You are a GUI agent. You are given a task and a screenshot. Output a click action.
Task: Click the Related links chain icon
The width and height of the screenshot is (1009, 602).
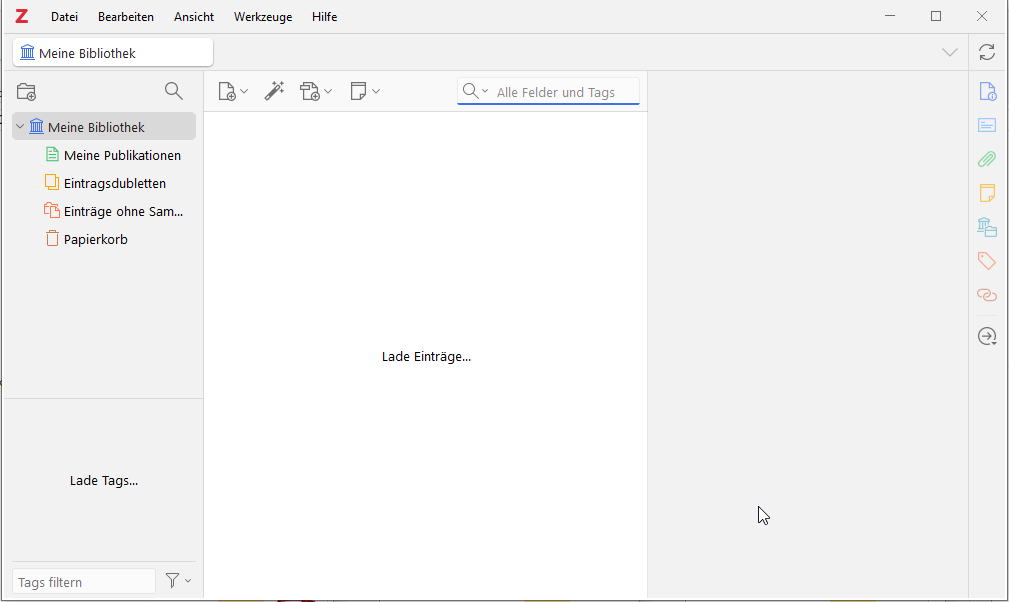(986, 295)
